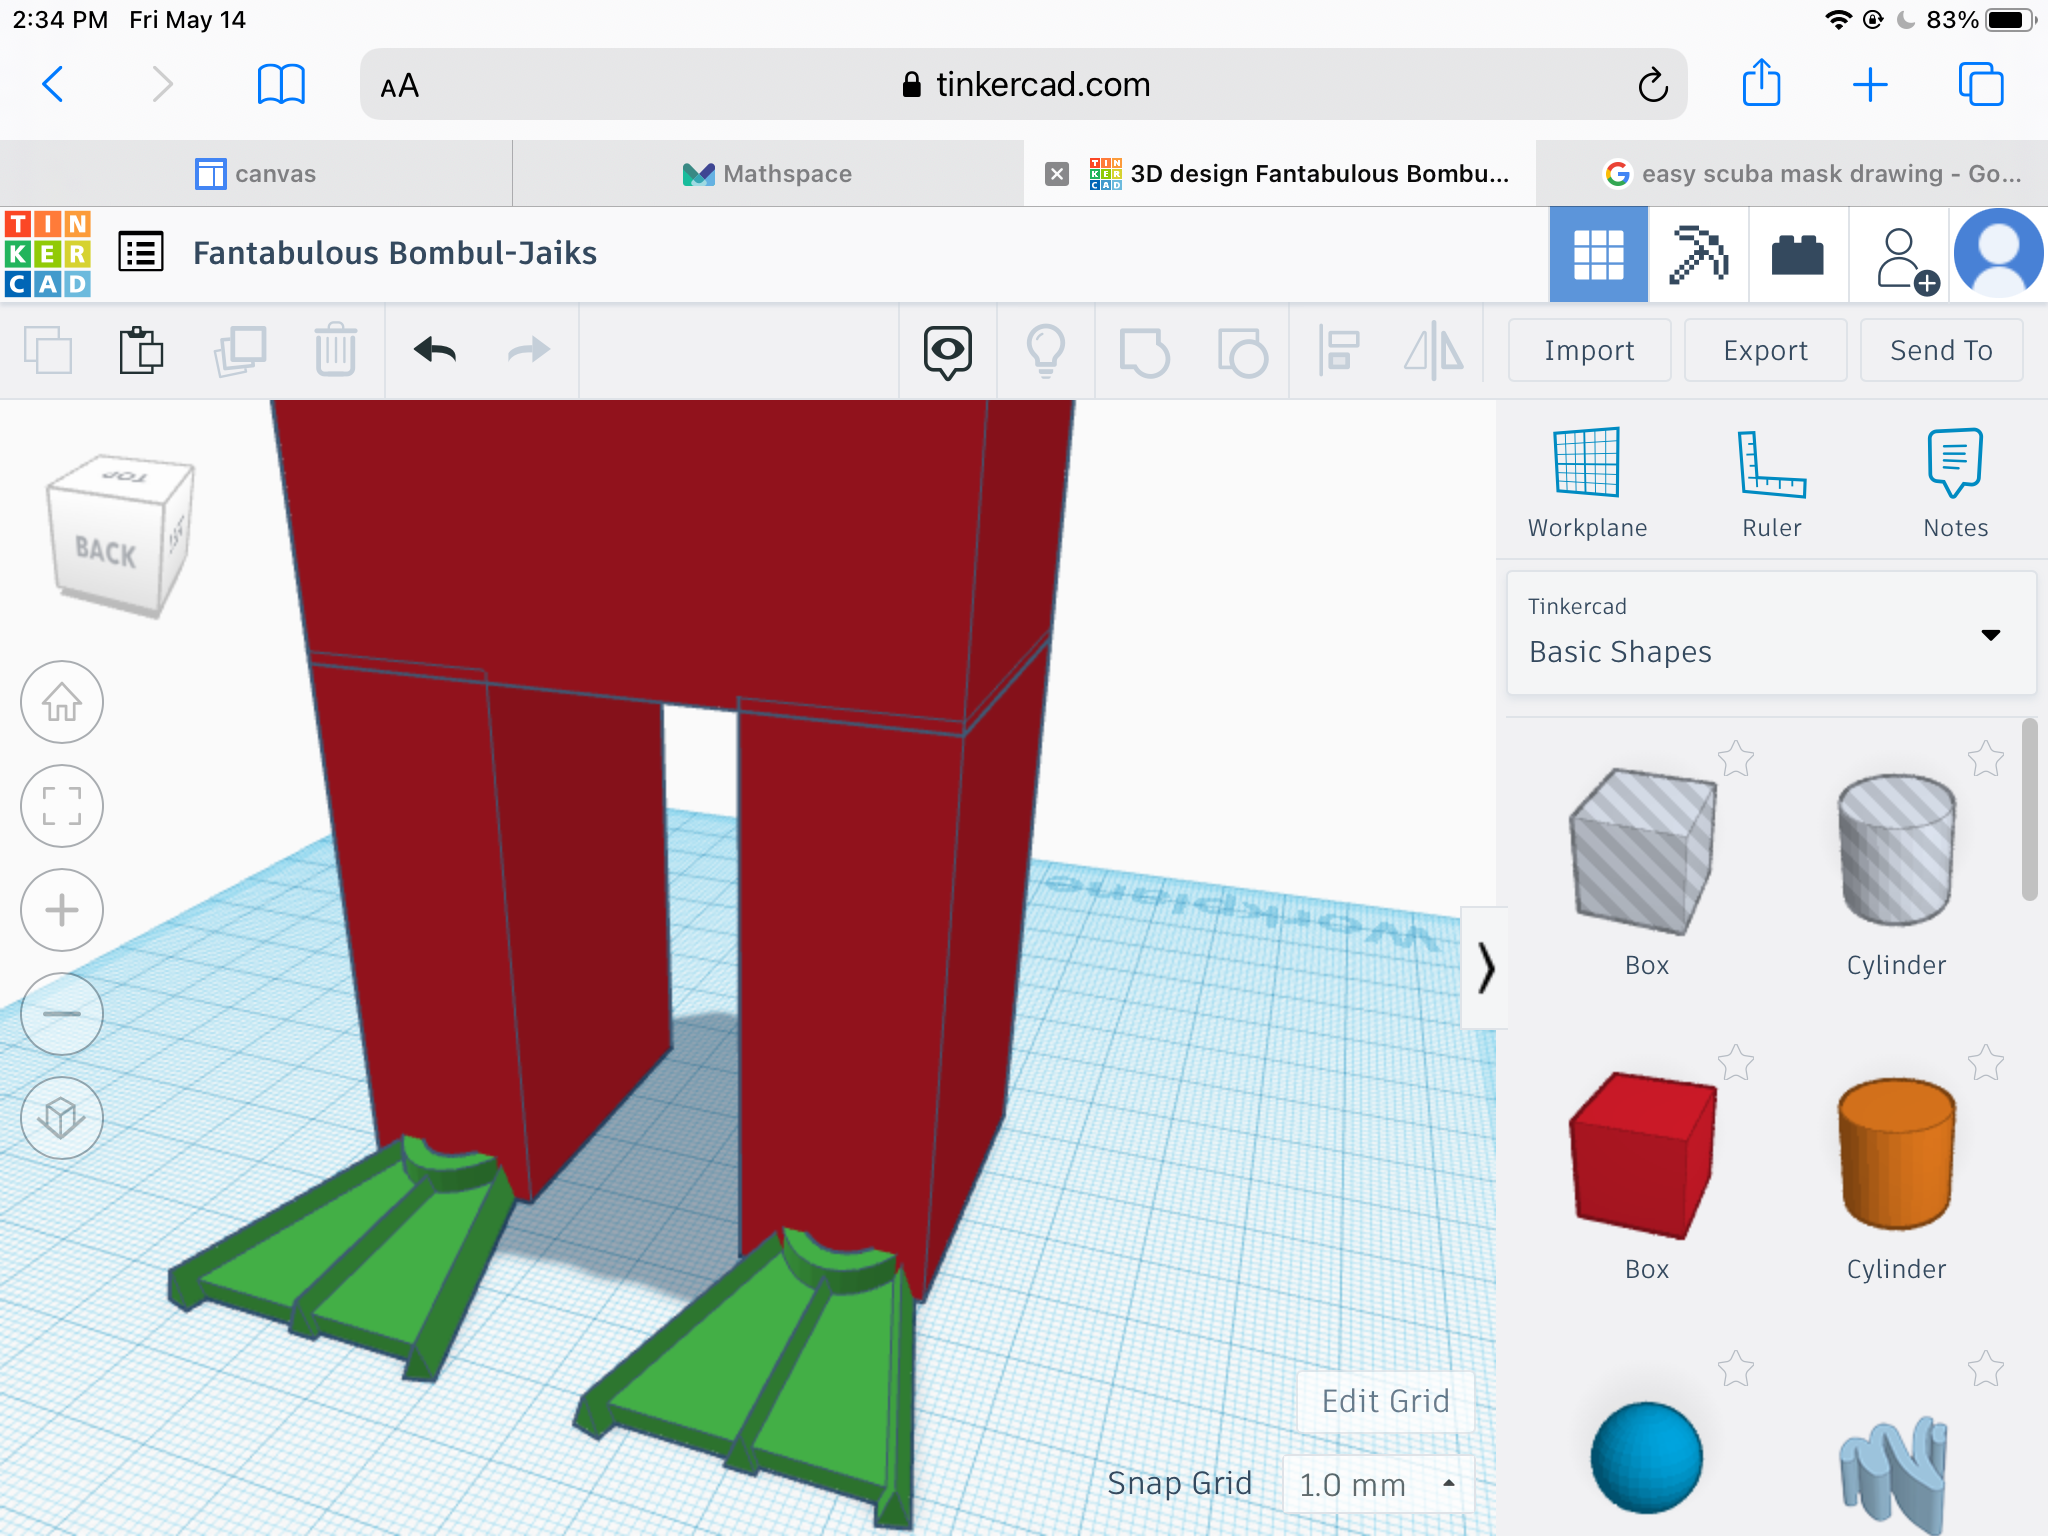Fit all in view
Viewport: 2048px width, 1536px height.
tap(62, 806)
